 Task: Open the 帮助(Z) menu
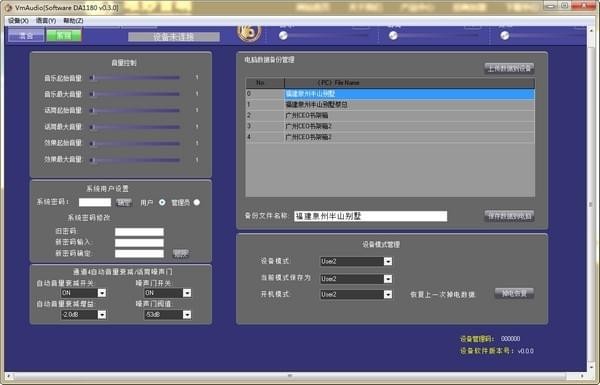coord(73,21)
